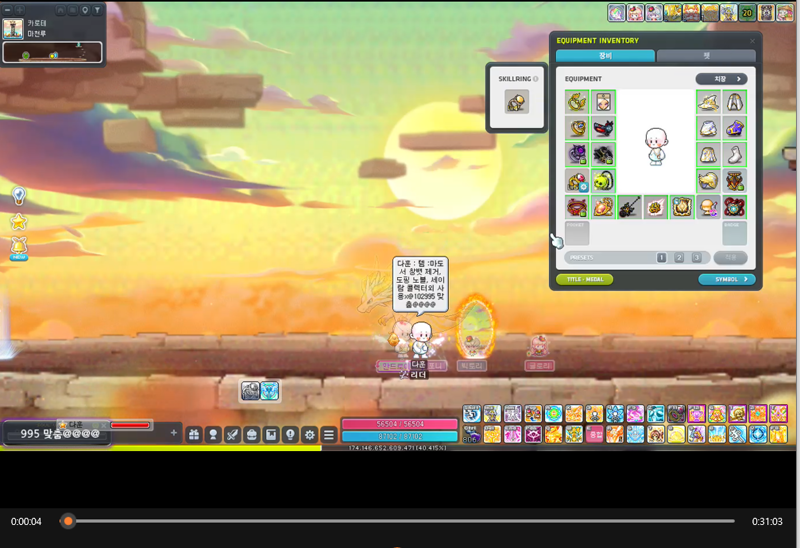This screenshot has width=800, height=548.
Task: Select the purple dark ring slot
Action: click(577, 154)
